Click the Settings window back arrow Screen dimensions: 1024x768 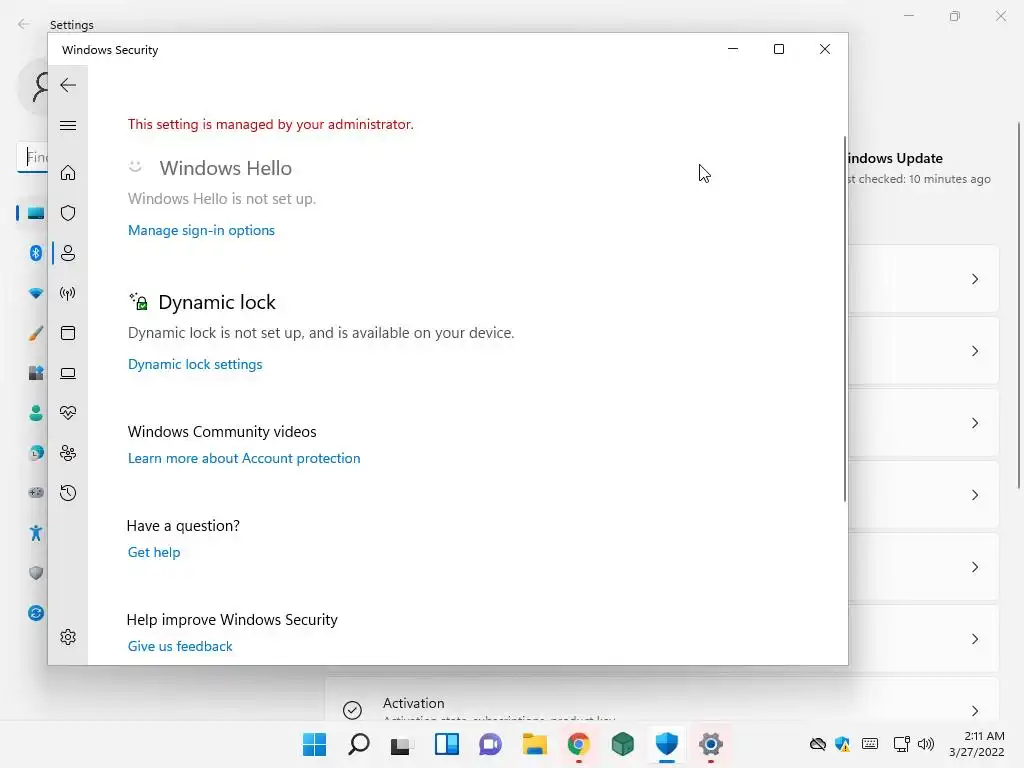[x=24, y=24]
